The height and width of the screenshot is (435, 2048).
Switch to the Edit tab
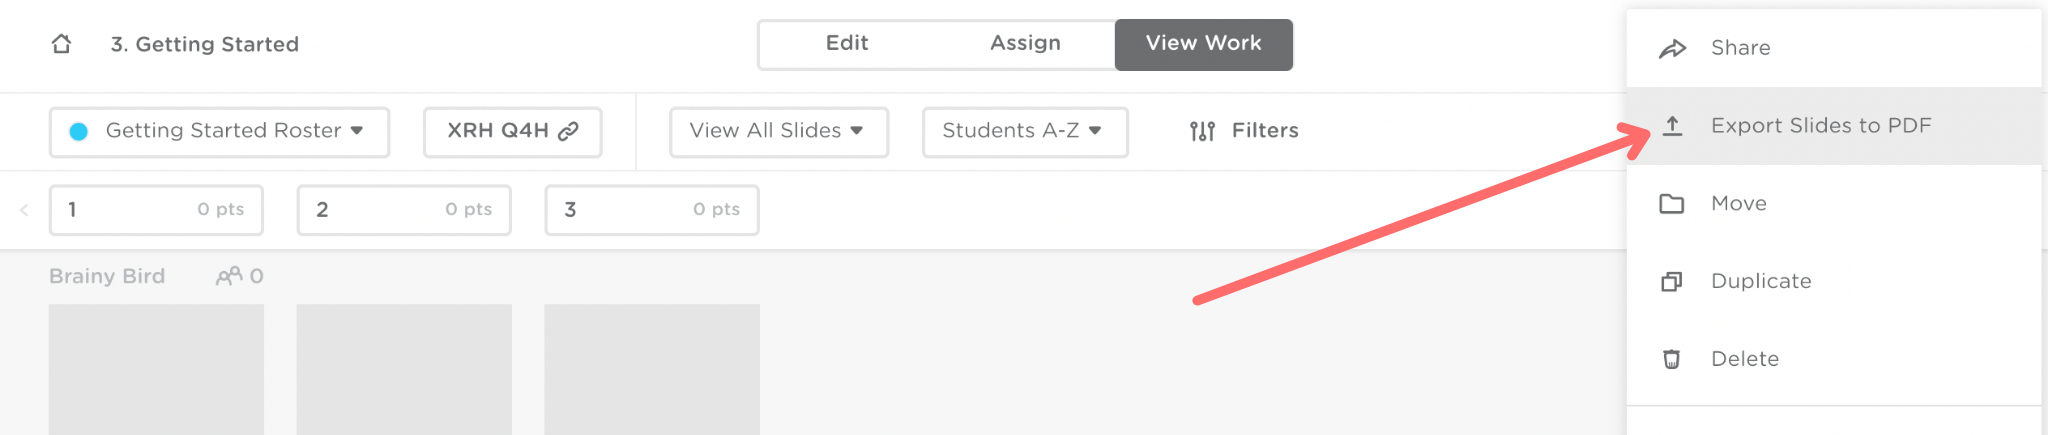847,44
